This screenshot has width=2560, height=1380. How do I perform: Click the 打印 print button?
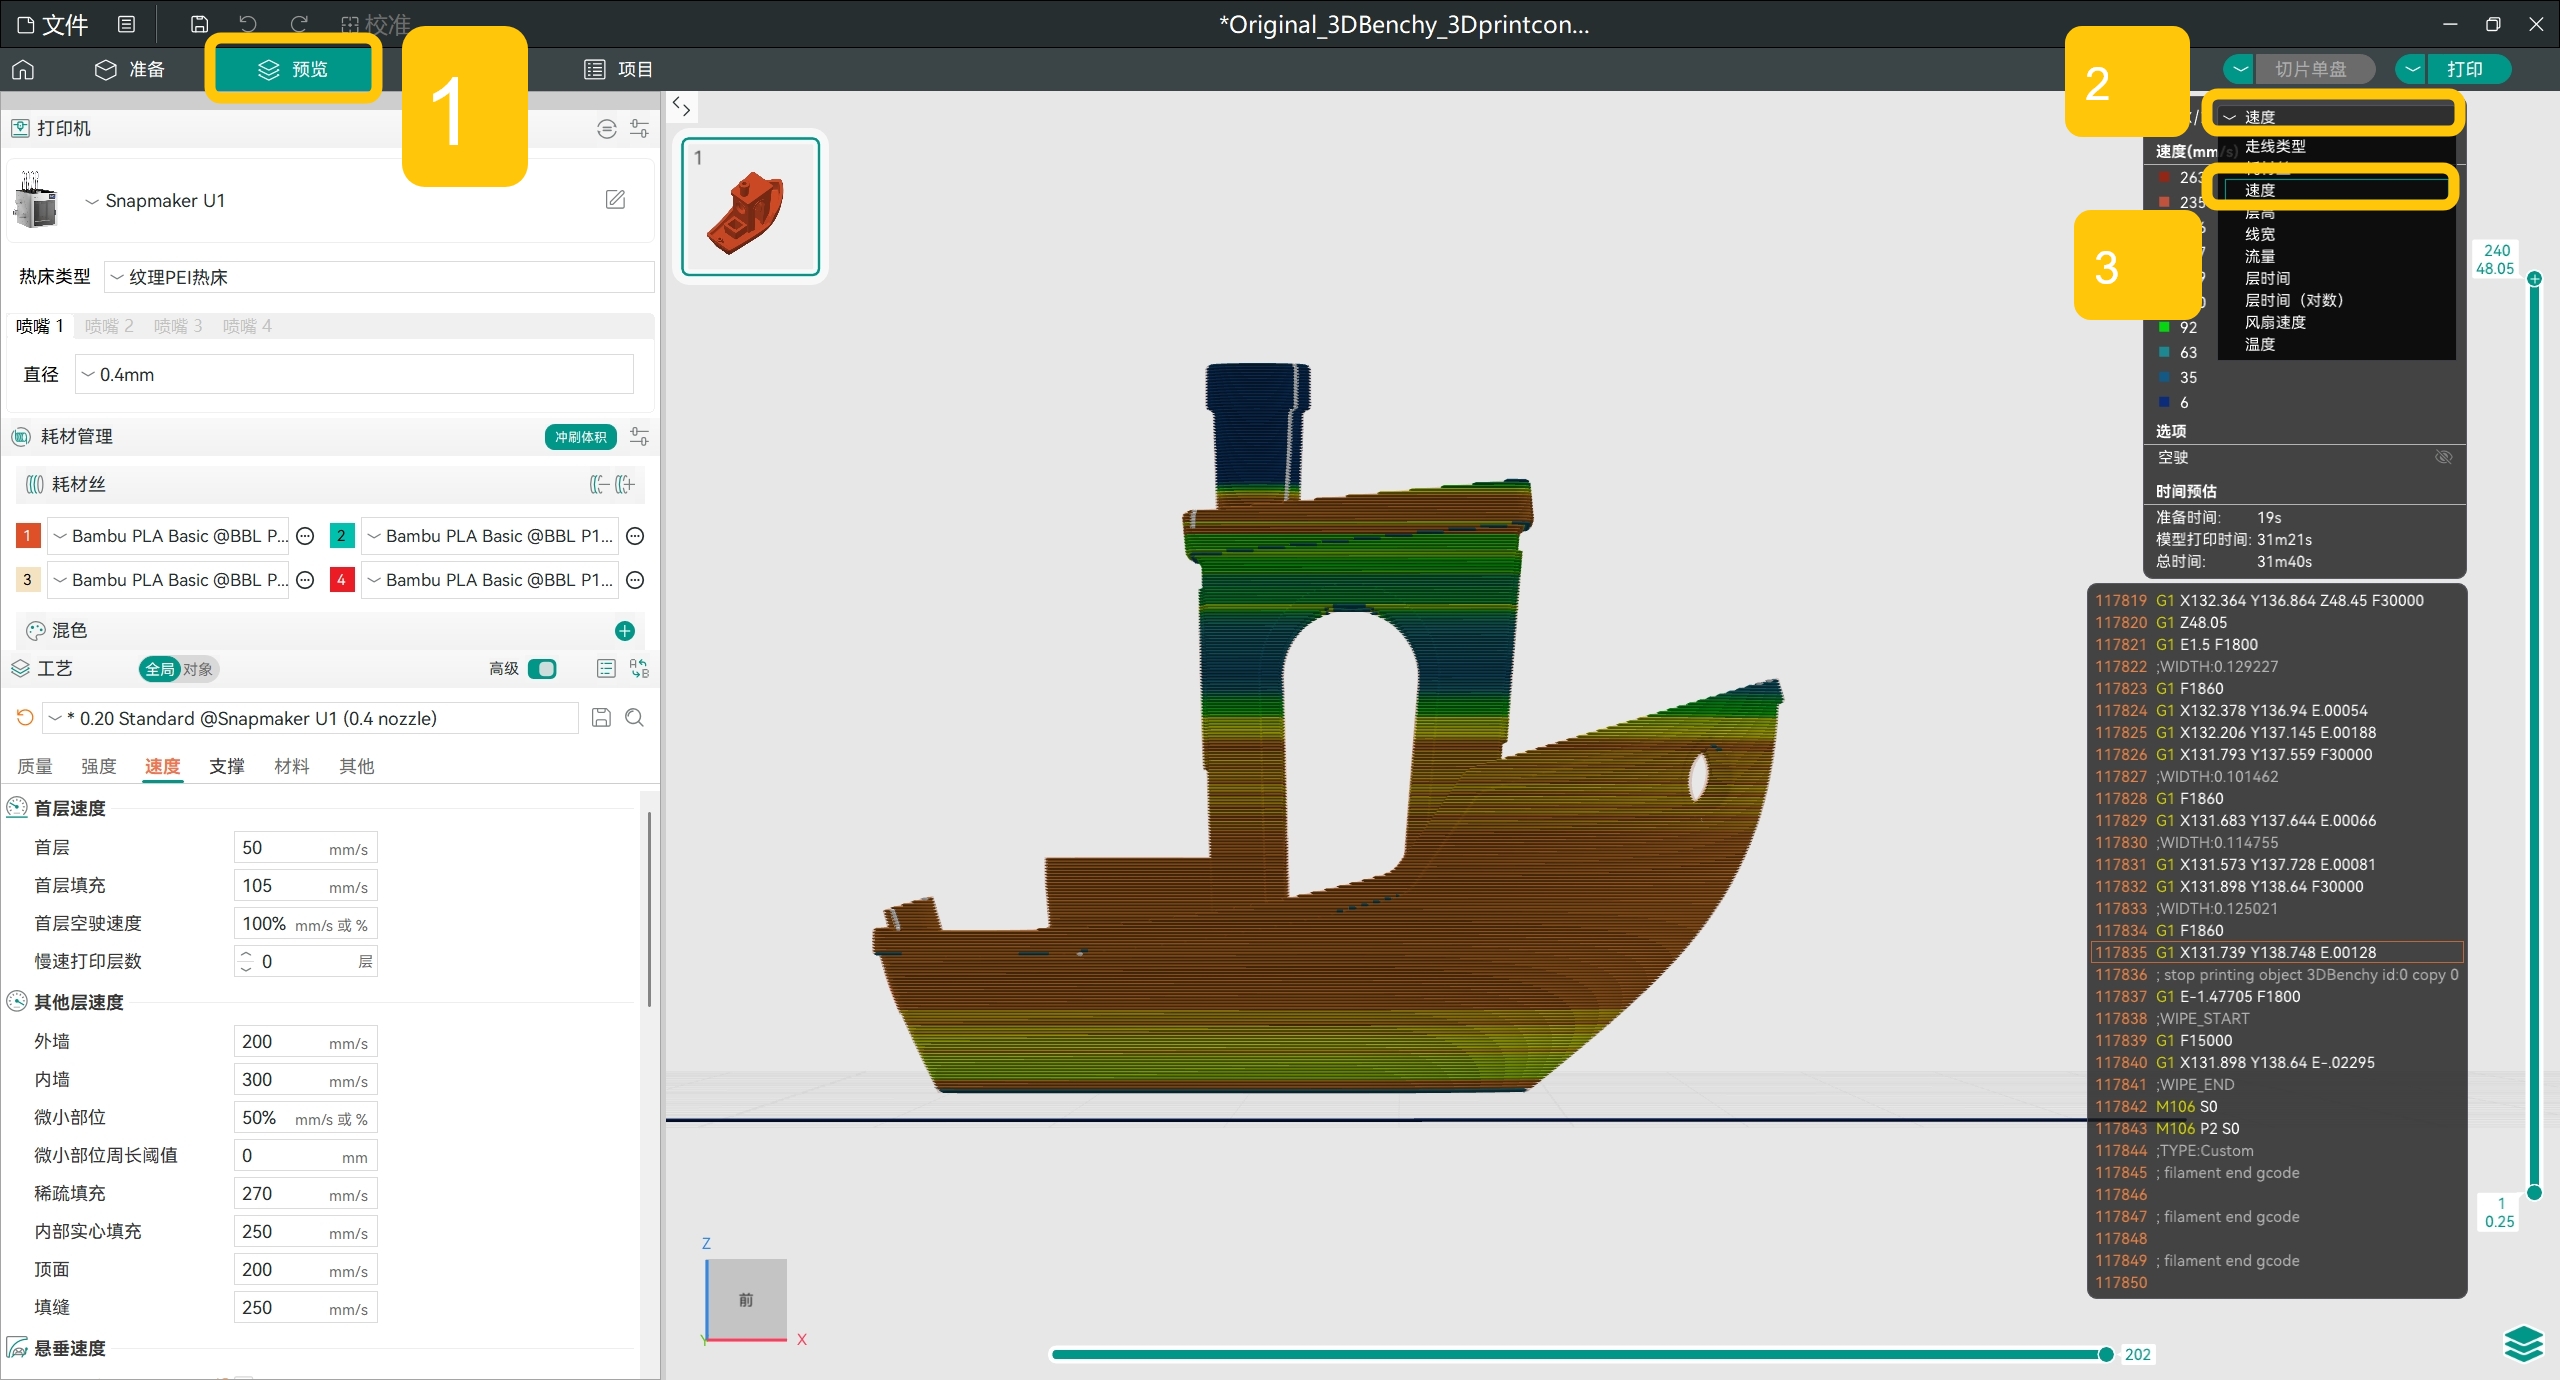(x=2469, y=69)
